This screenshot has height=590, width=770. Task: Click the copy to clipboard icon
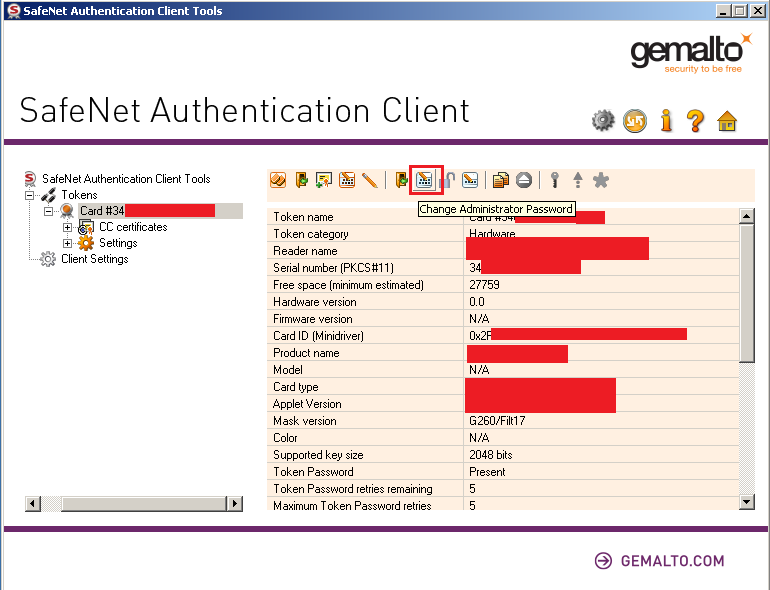[501, 180]
